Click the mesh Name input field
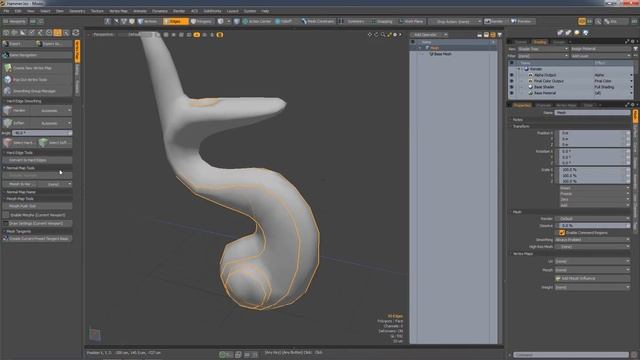The height and width of the screenshot is (360, 640). point(592,112)
